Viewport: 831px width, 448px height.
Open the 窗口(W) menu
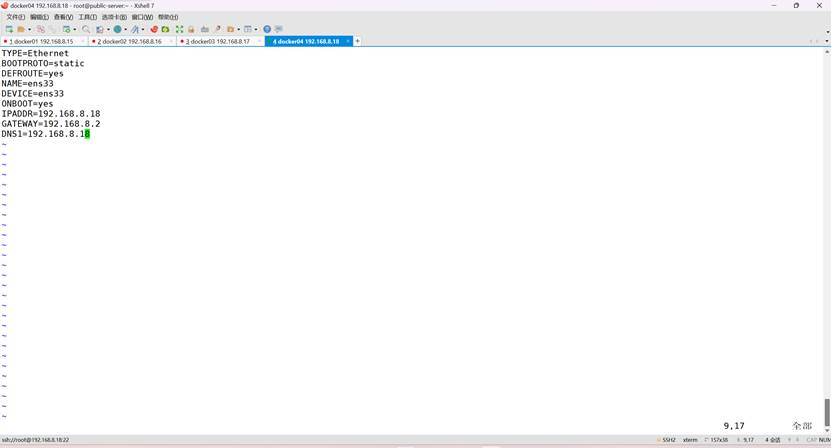click(x=142, y=17)
